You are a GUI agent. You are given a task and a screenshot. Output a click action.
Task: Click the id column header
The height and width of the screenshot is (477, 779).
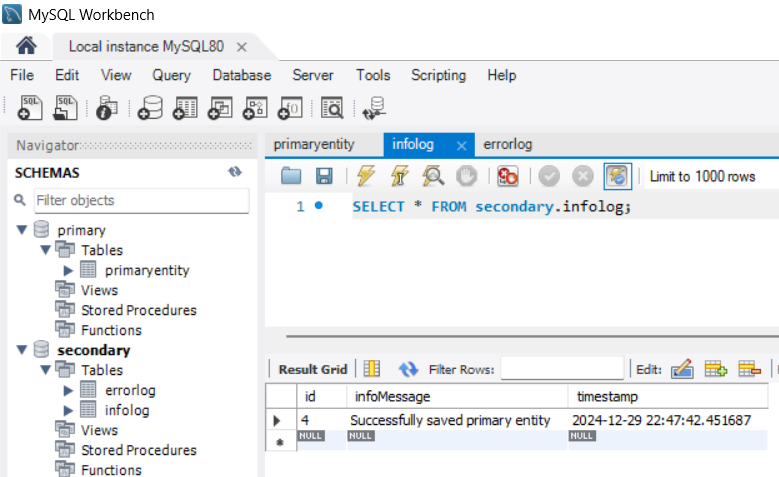tap(321, 396)
